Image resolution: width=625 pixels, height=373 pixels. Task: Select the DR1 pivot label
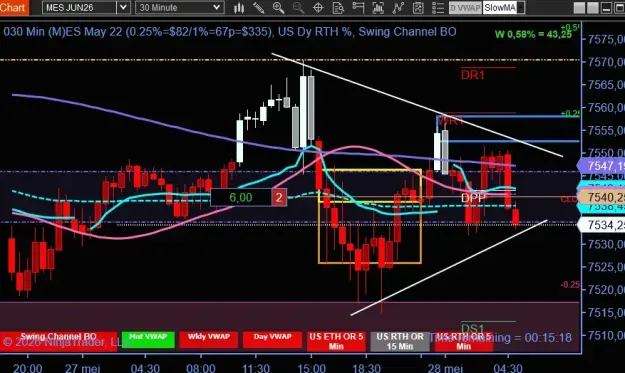pyautogui.click(x=473, y=75)
